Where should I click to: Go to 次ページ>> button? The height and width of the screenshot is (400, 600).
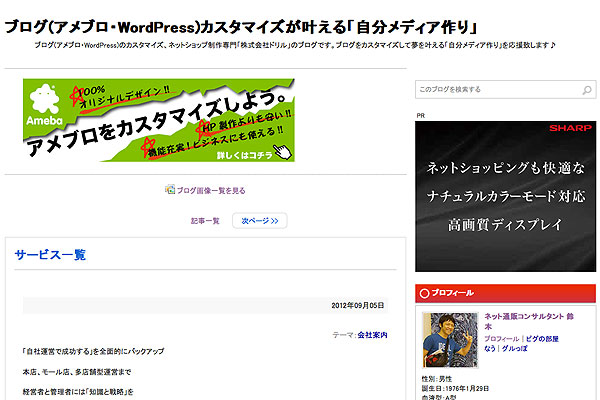[x=259, y=221]
